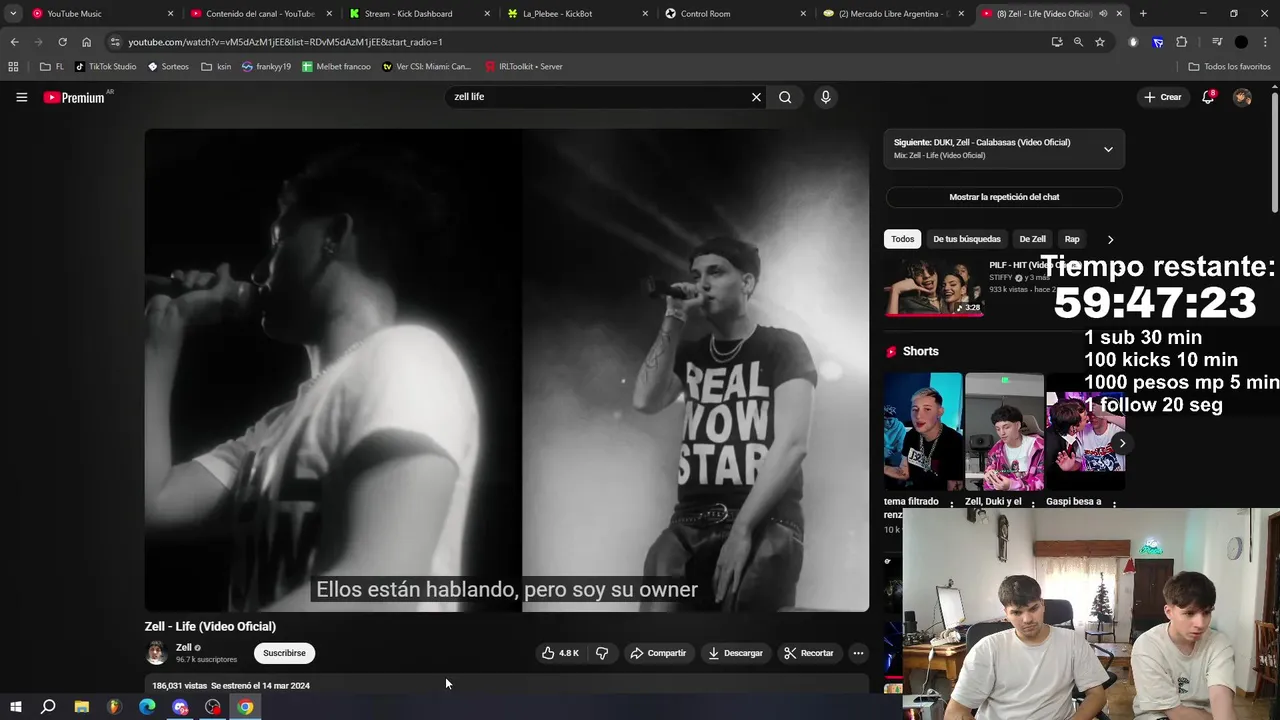The width and height of the screenshot is (1280, 720).
Task: Go back in browser history
Action: point(14,42)
